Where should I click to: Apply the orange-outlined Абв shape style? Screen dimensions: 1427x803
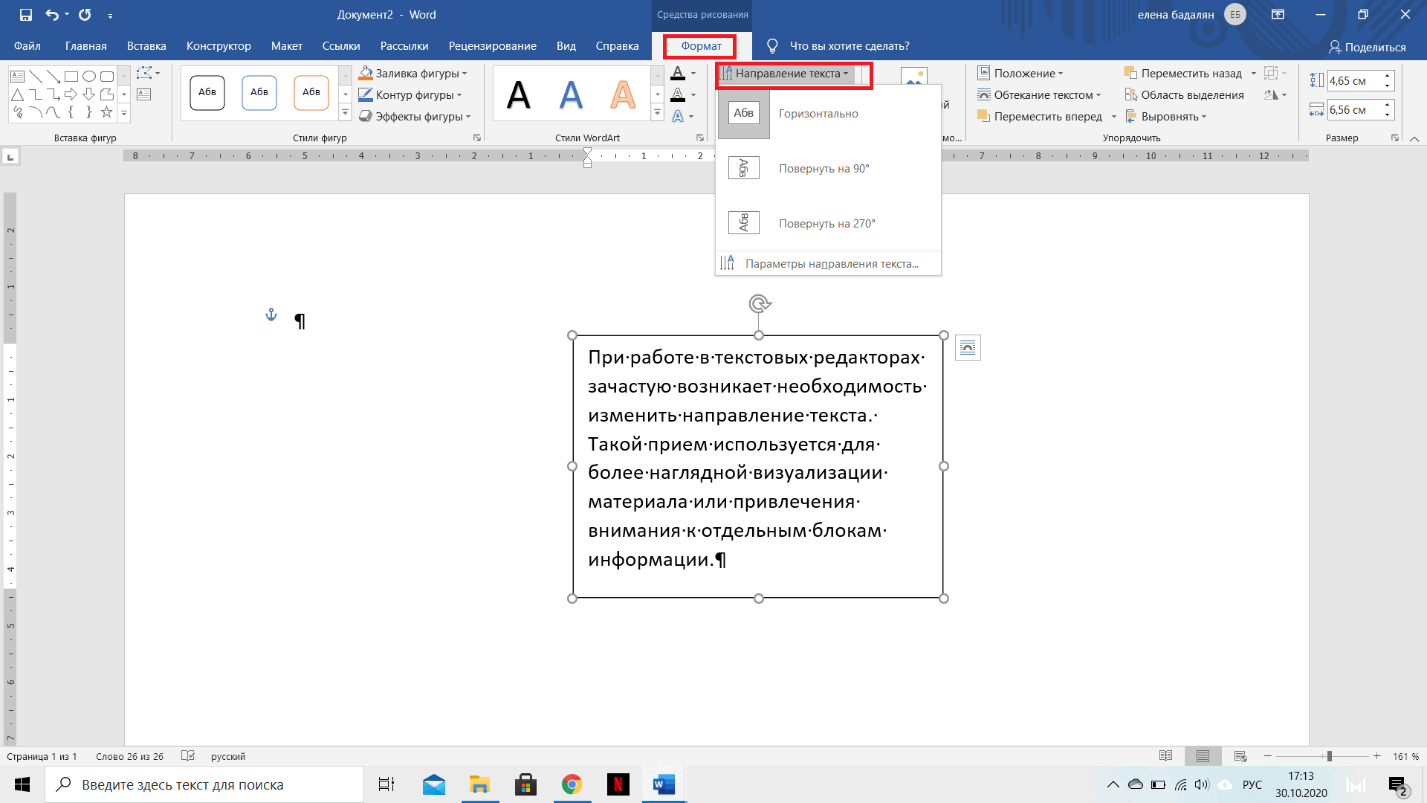tap(311, 92)
